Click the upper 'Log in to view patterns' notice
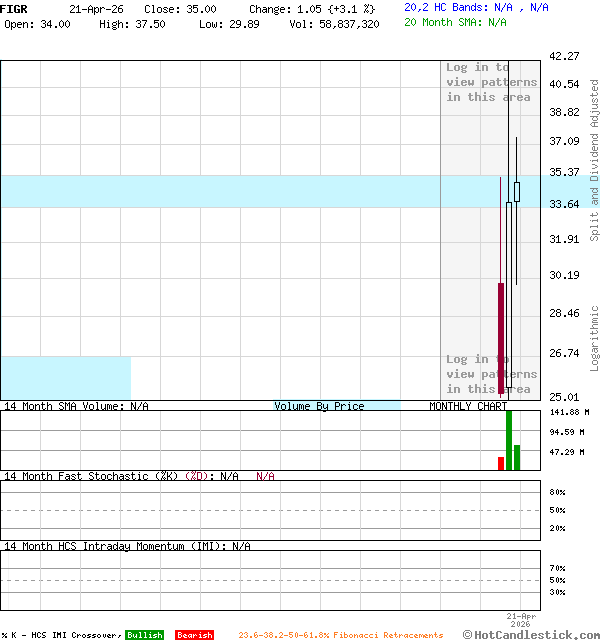This screenshot has width=600, height=640. (491, 83)
